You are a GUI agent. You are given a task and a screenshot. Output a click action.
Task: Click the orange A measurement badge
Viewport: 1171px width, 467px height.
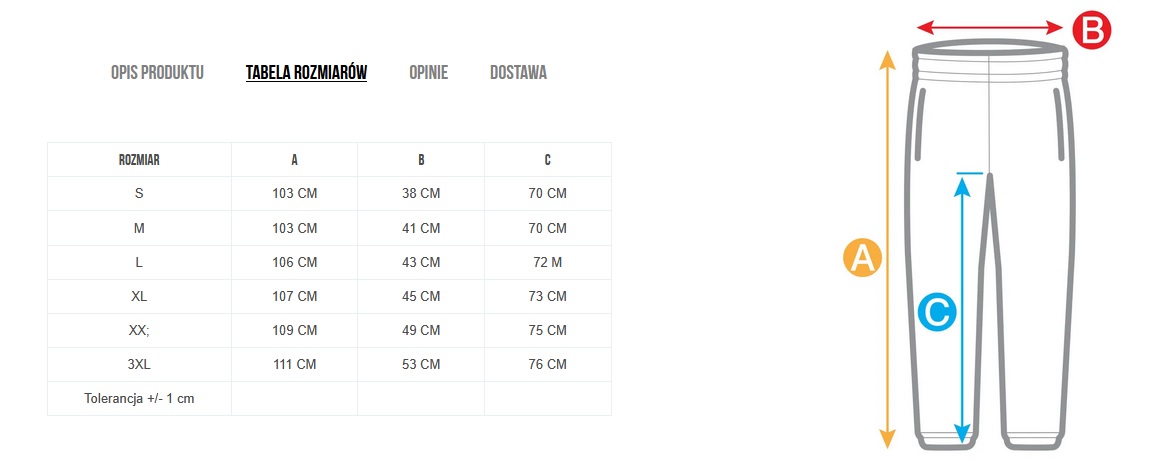pyautogui.click(x=862, y=257)
